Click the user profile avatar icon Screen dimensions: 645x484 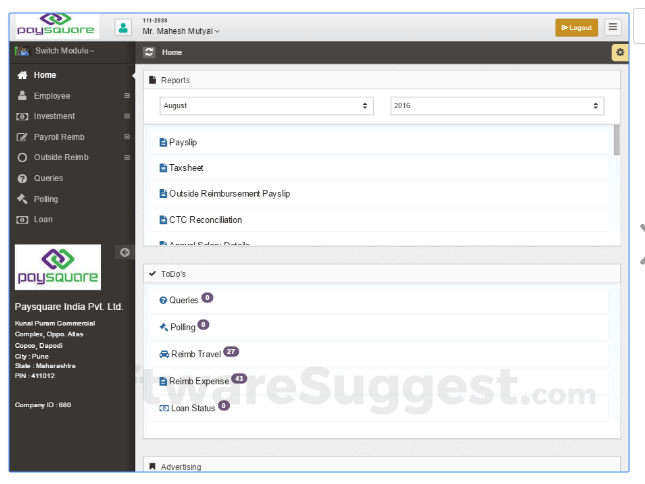123,27
